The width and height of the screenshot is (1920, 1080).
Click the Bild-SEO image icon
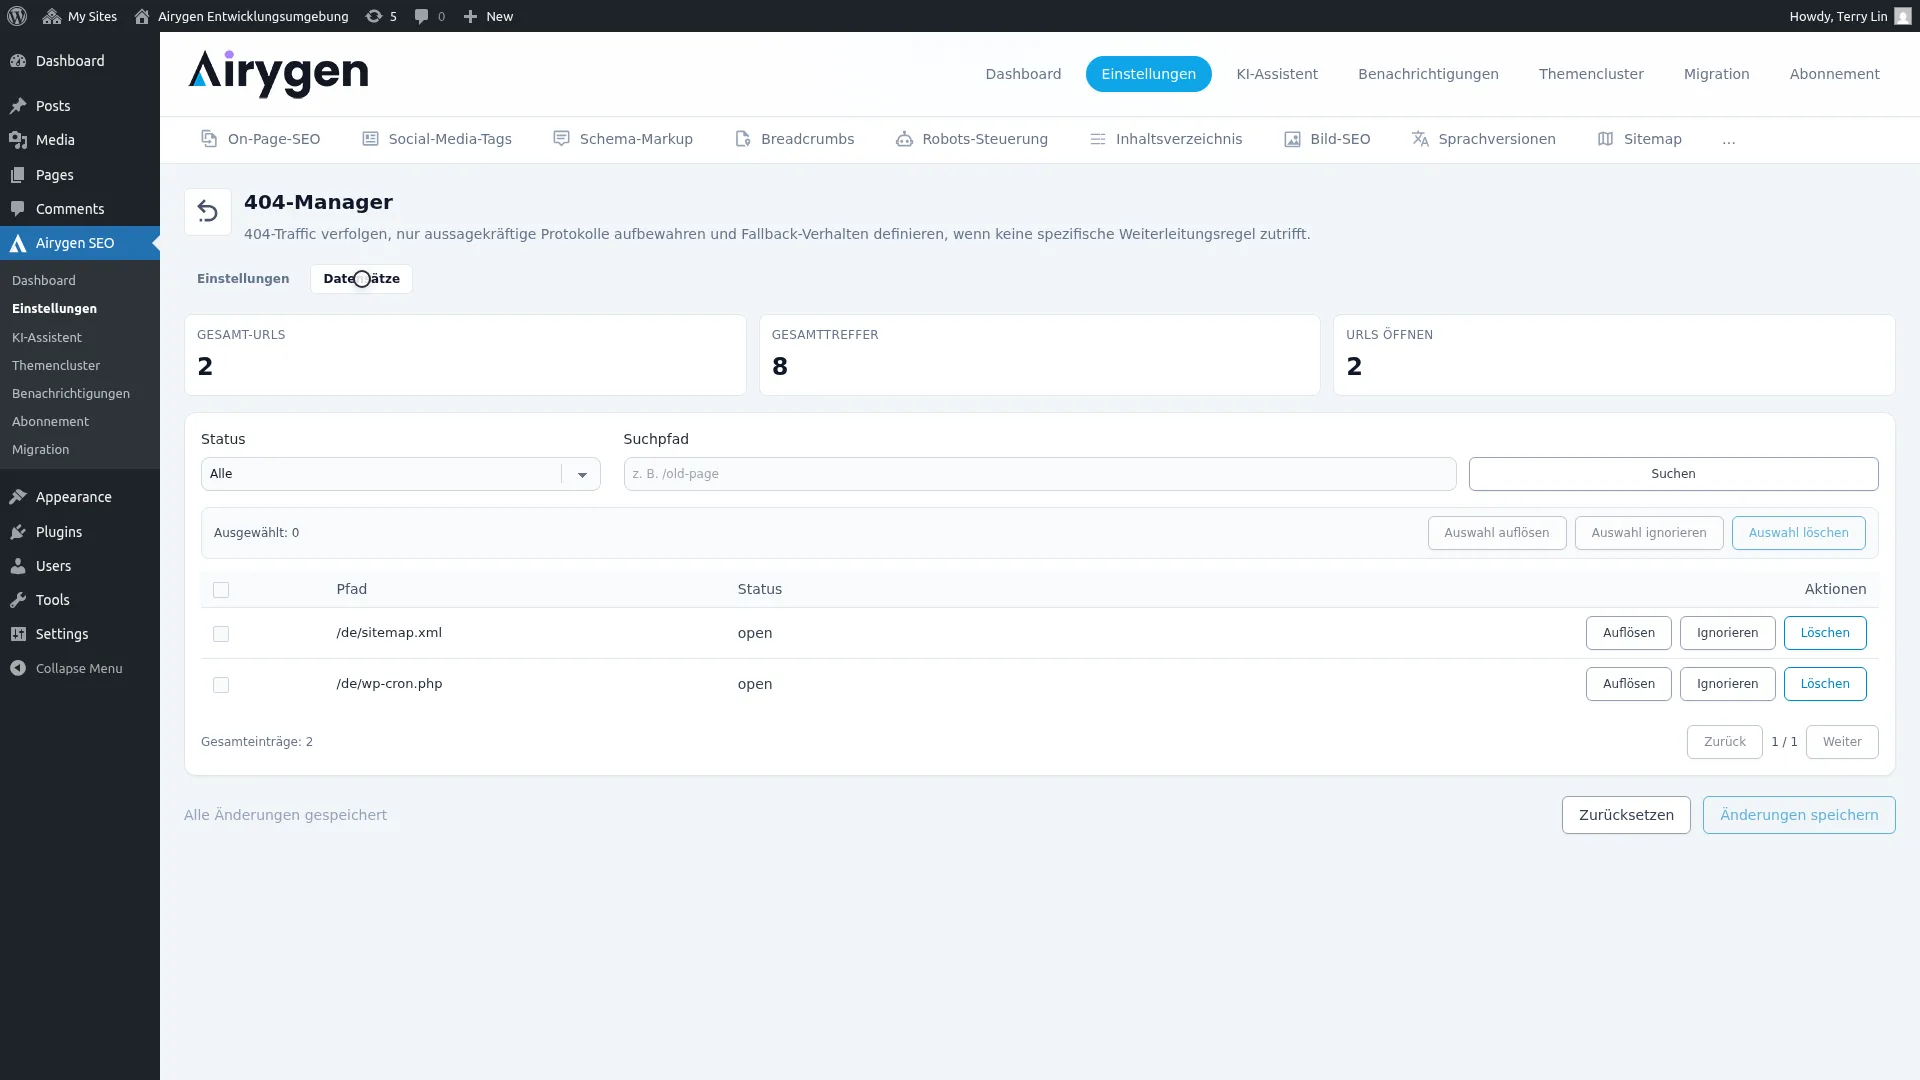click(x=1292, y=139)
